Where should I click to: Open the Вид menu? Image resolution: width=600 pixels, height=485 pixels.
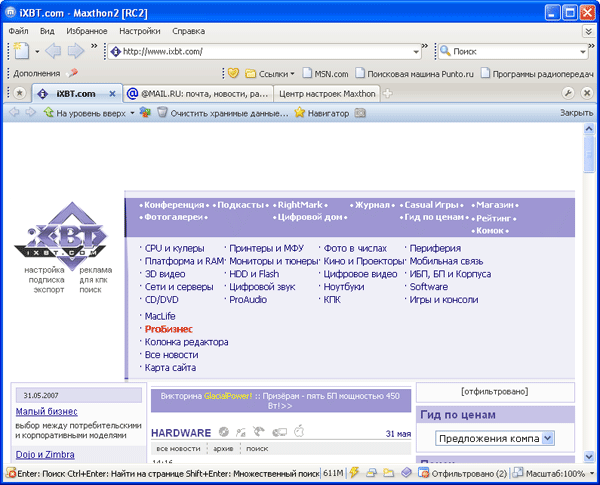click(47, 31)
